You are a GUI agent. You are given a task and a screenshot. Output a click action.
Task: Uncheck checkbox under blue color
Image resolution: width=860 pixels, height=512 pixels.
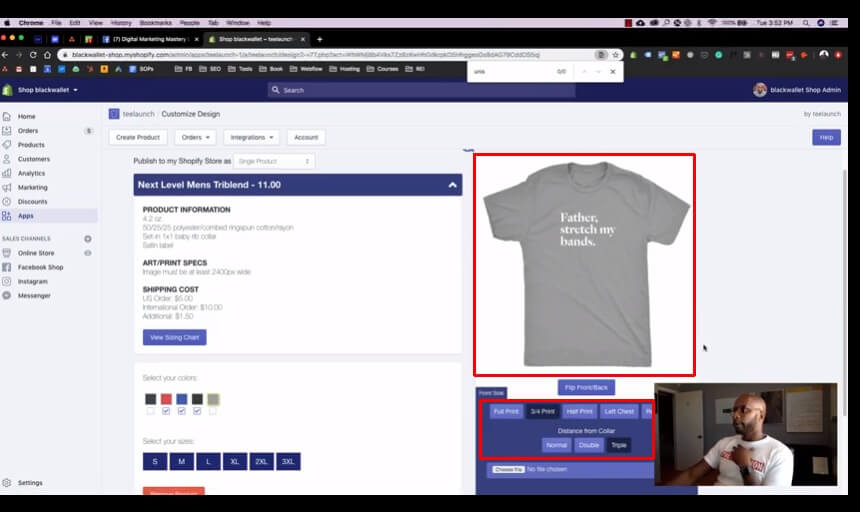pyautogui.click(x=182, y=411)
